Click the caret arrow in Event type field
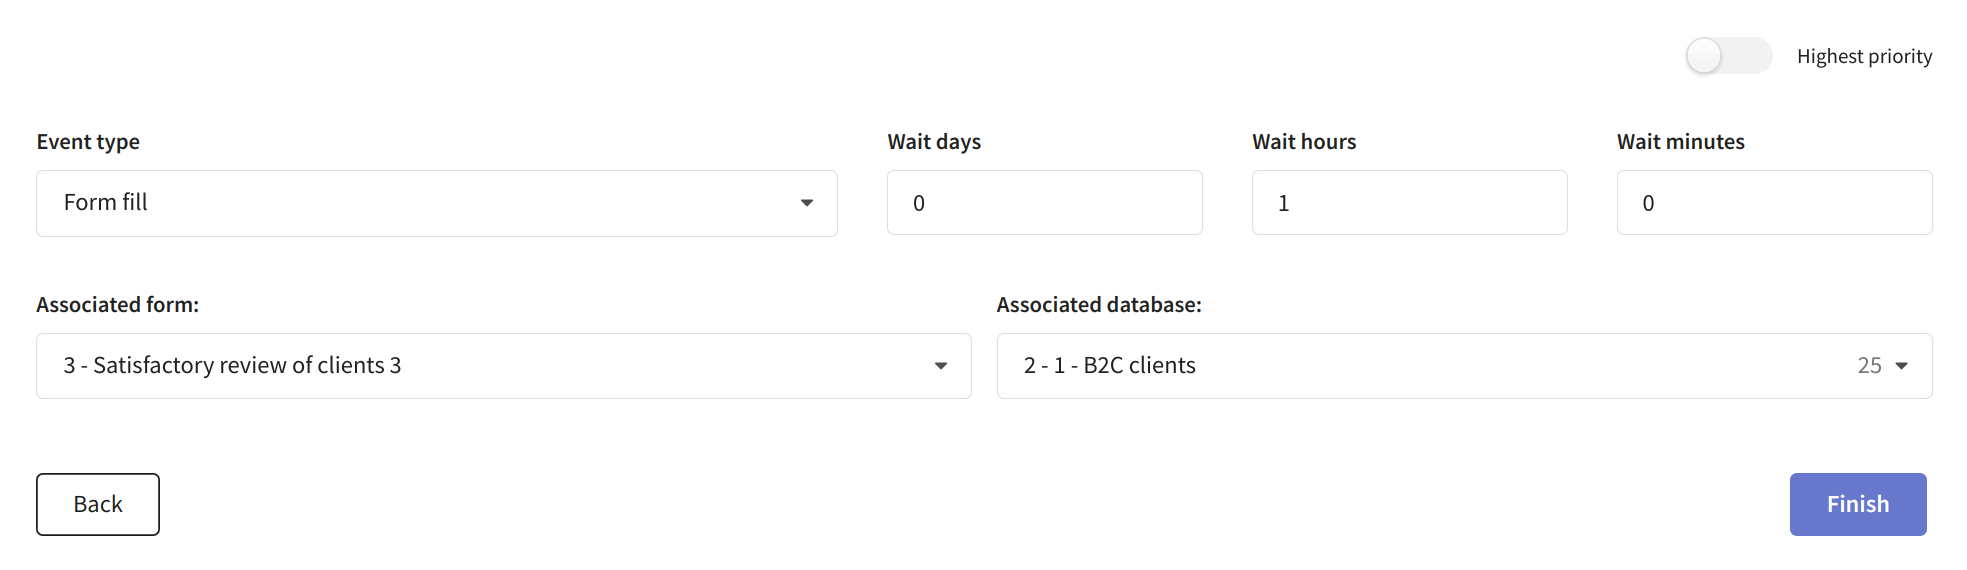Image resolution: width=1967 pixels, height=570 pixels. (807, 203)
